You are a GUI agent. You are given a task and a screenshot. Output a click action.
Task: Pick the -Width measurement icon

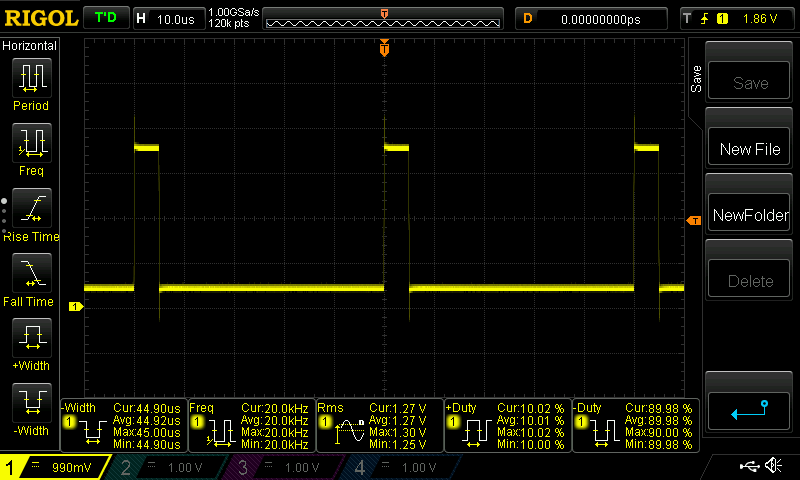coord(32,403)
